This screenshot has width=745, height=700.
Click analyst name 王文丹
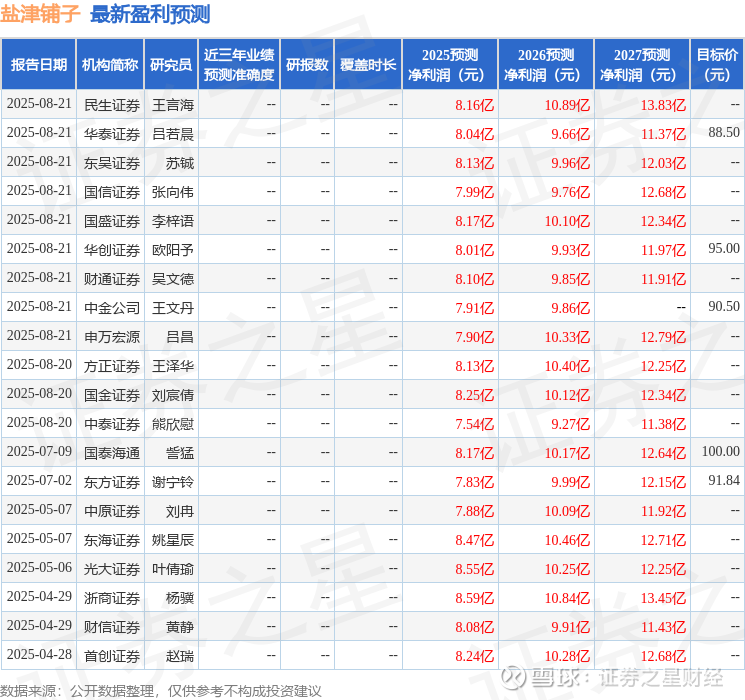pyautogui.click(x=173, y=308)
